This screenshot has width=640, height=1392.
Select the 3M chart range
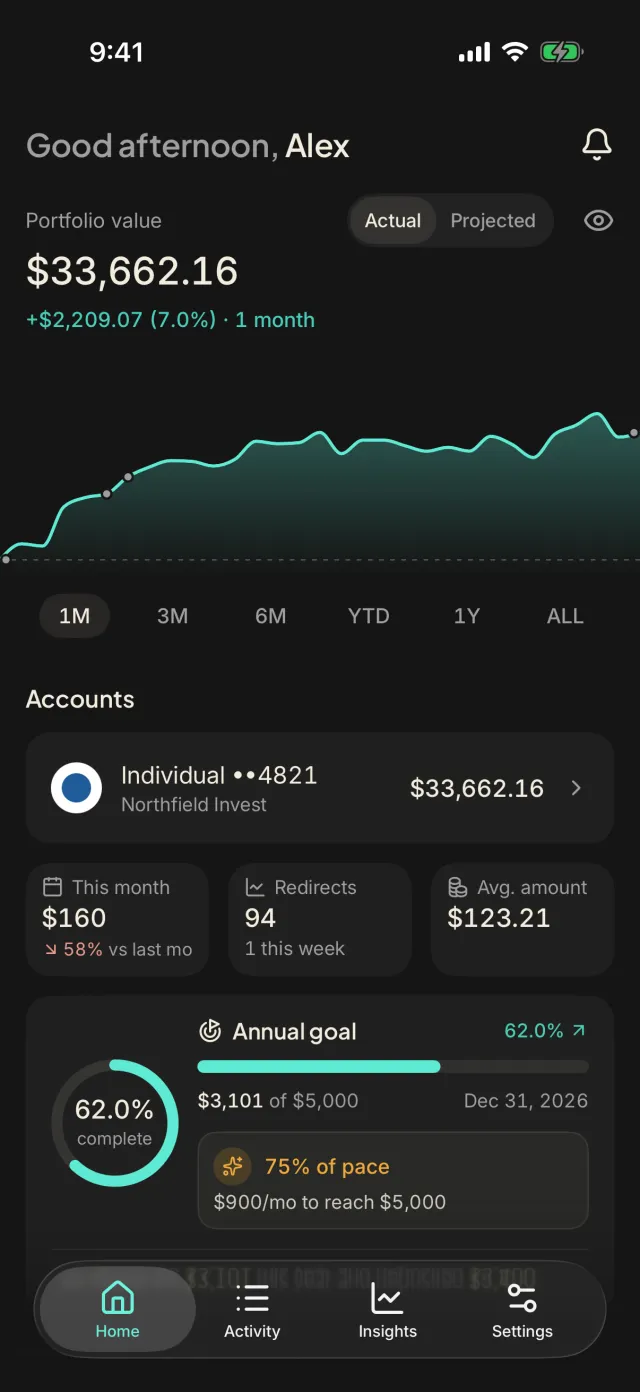pos(173,616)
